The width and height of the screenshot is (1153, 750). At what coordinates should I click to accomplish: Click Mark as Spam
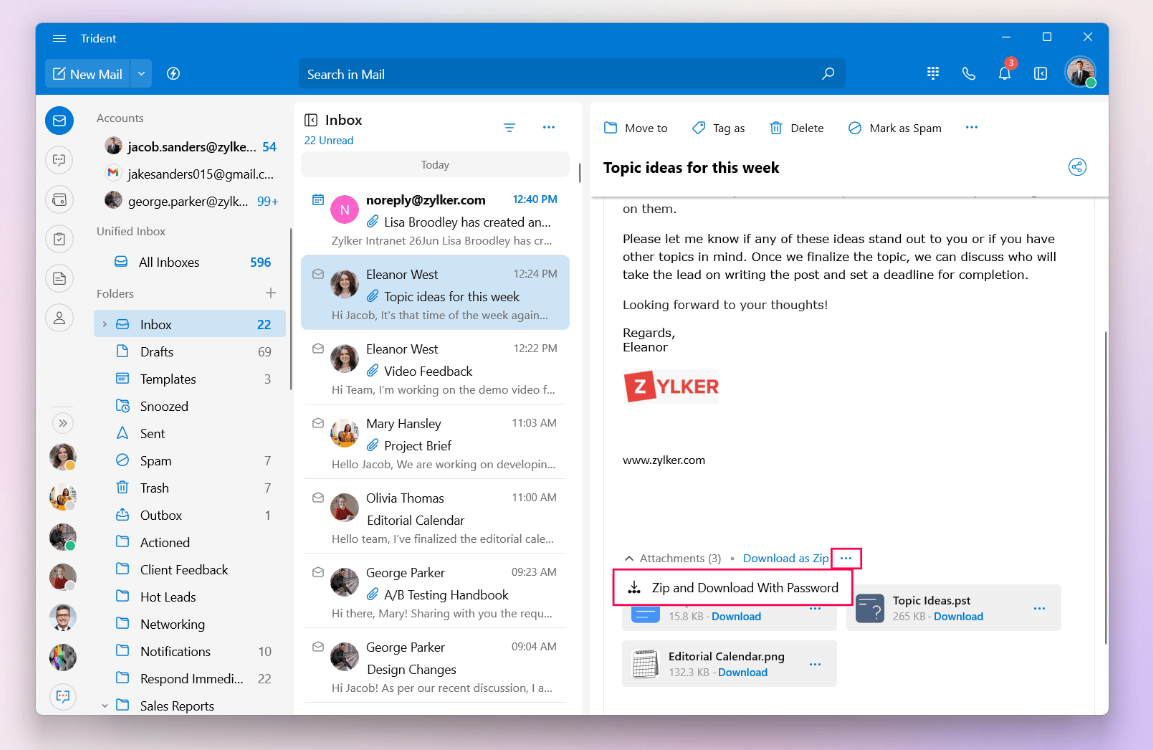894,128
